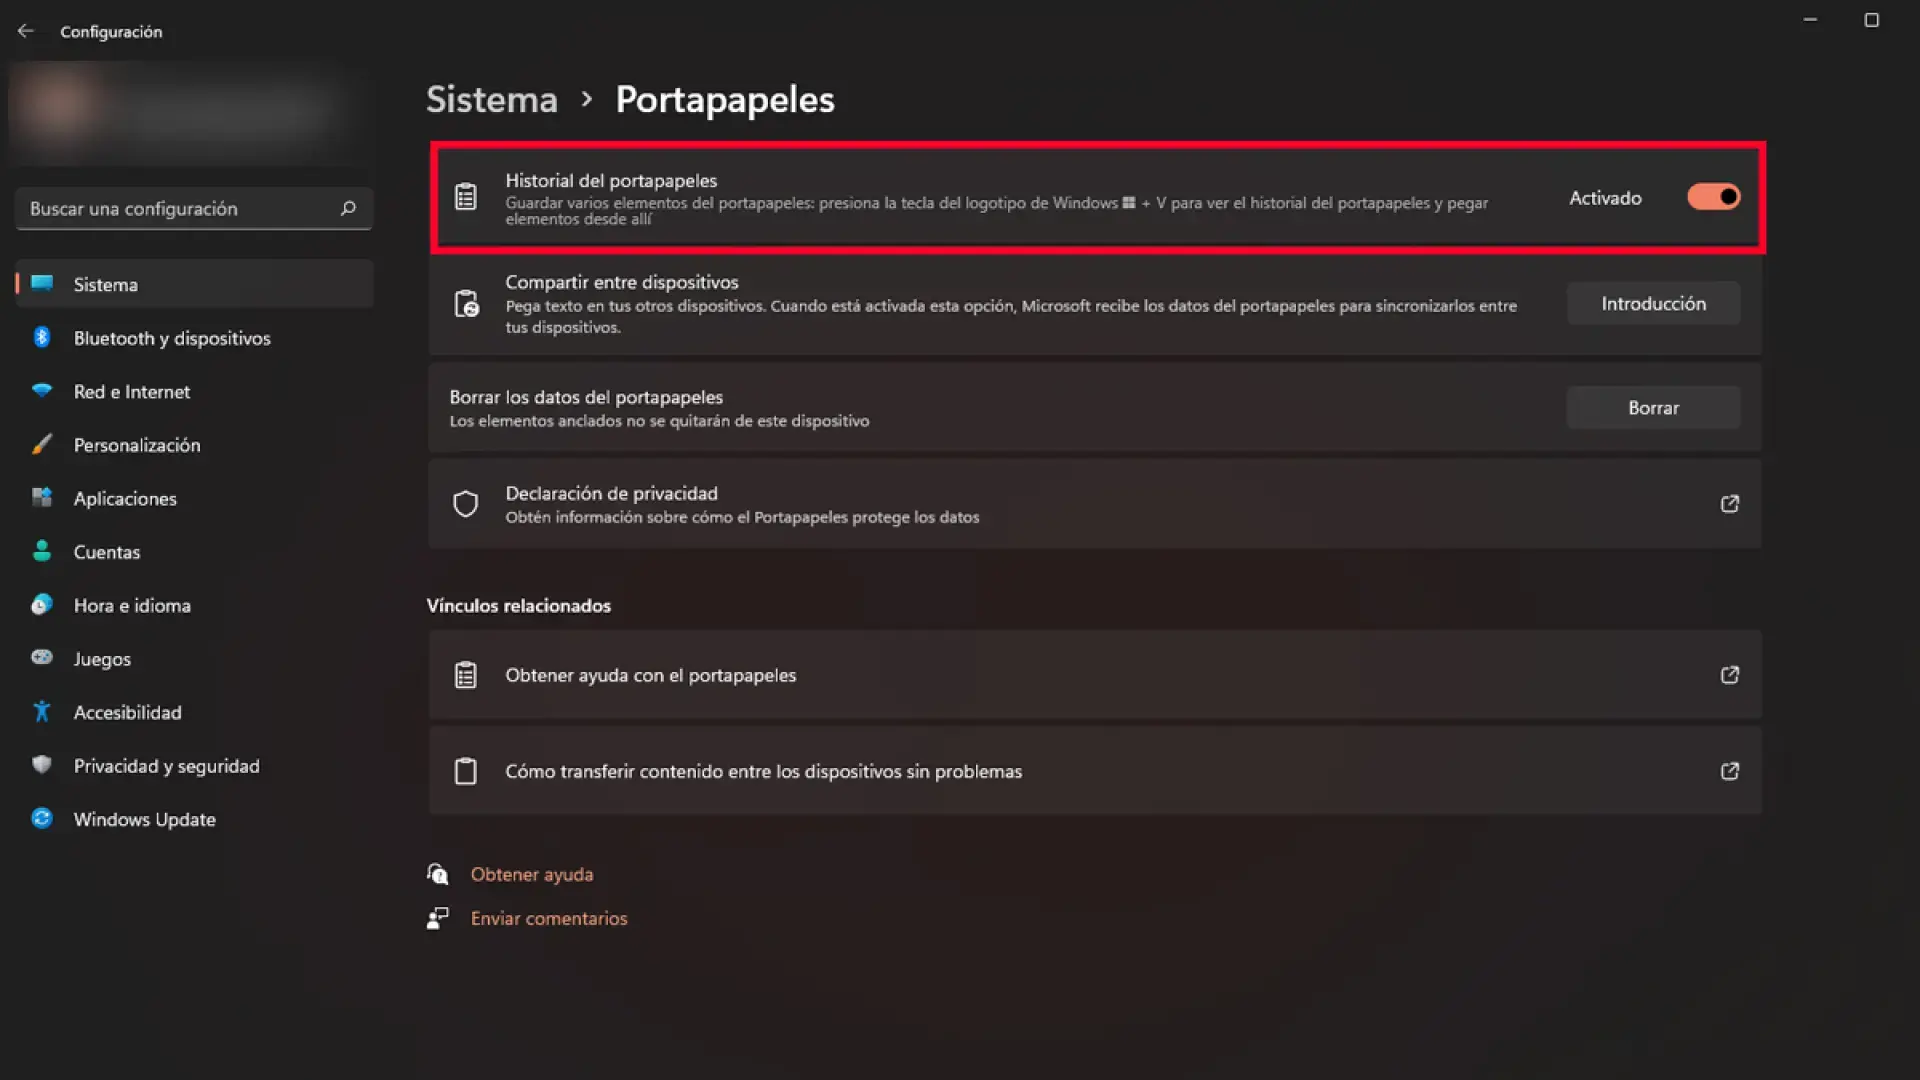Image resolution: width=1920 pixels, height=1080 pixels.
Task: Click the Accesibilidad figure icon
Action: (x=42, y=712)
